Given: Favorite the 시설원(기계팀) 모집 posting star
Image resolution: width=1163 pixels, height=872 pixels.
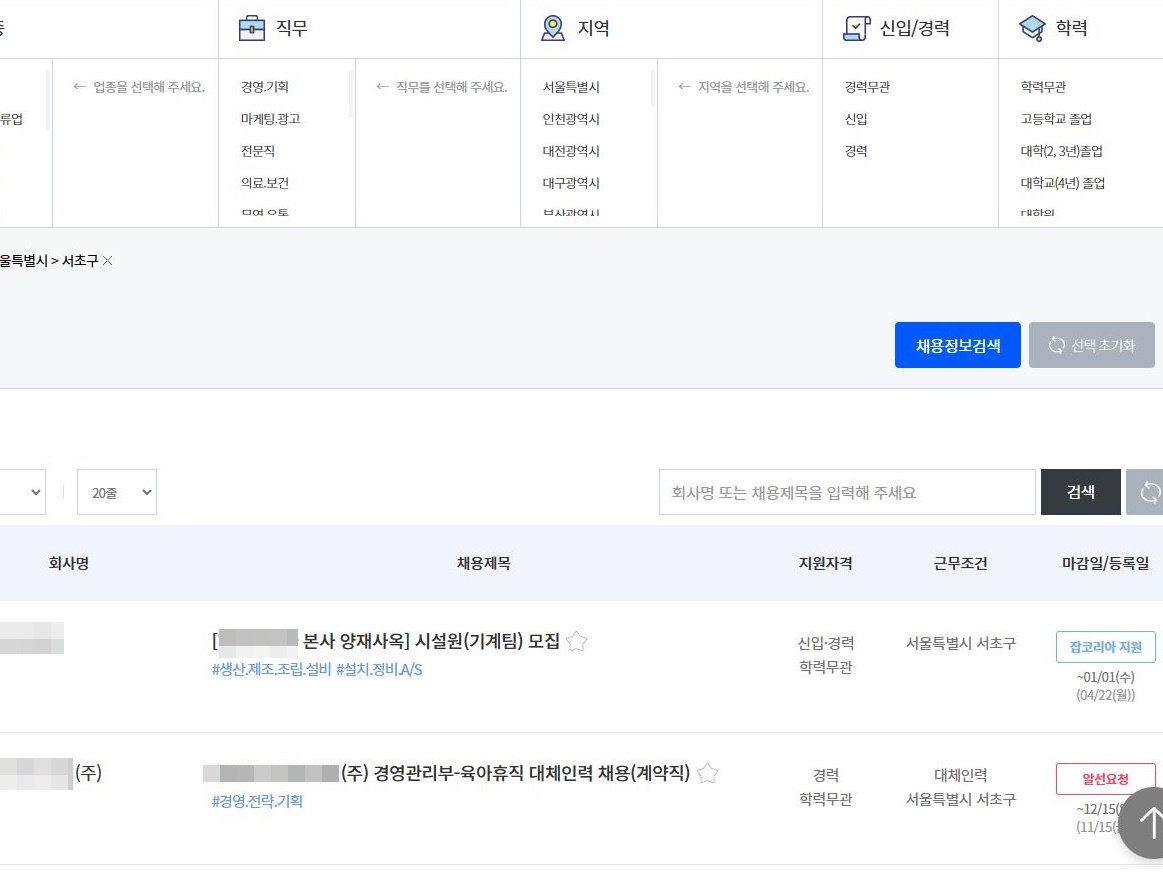Looking at the screenshot, I should pyautogui.click(x=576, y=641).
